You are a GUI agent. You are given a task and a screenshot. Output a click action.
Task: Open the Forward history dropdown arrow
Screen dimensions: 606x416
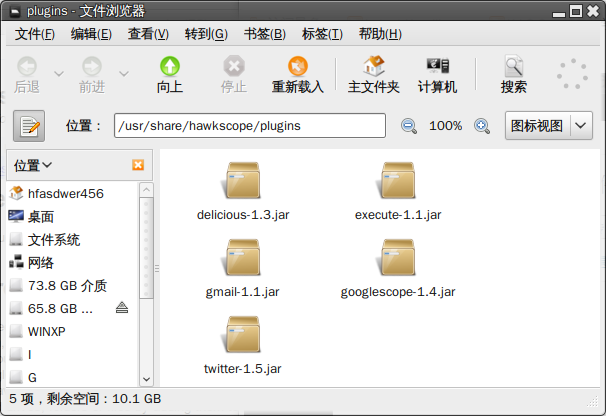click(124, 73)
